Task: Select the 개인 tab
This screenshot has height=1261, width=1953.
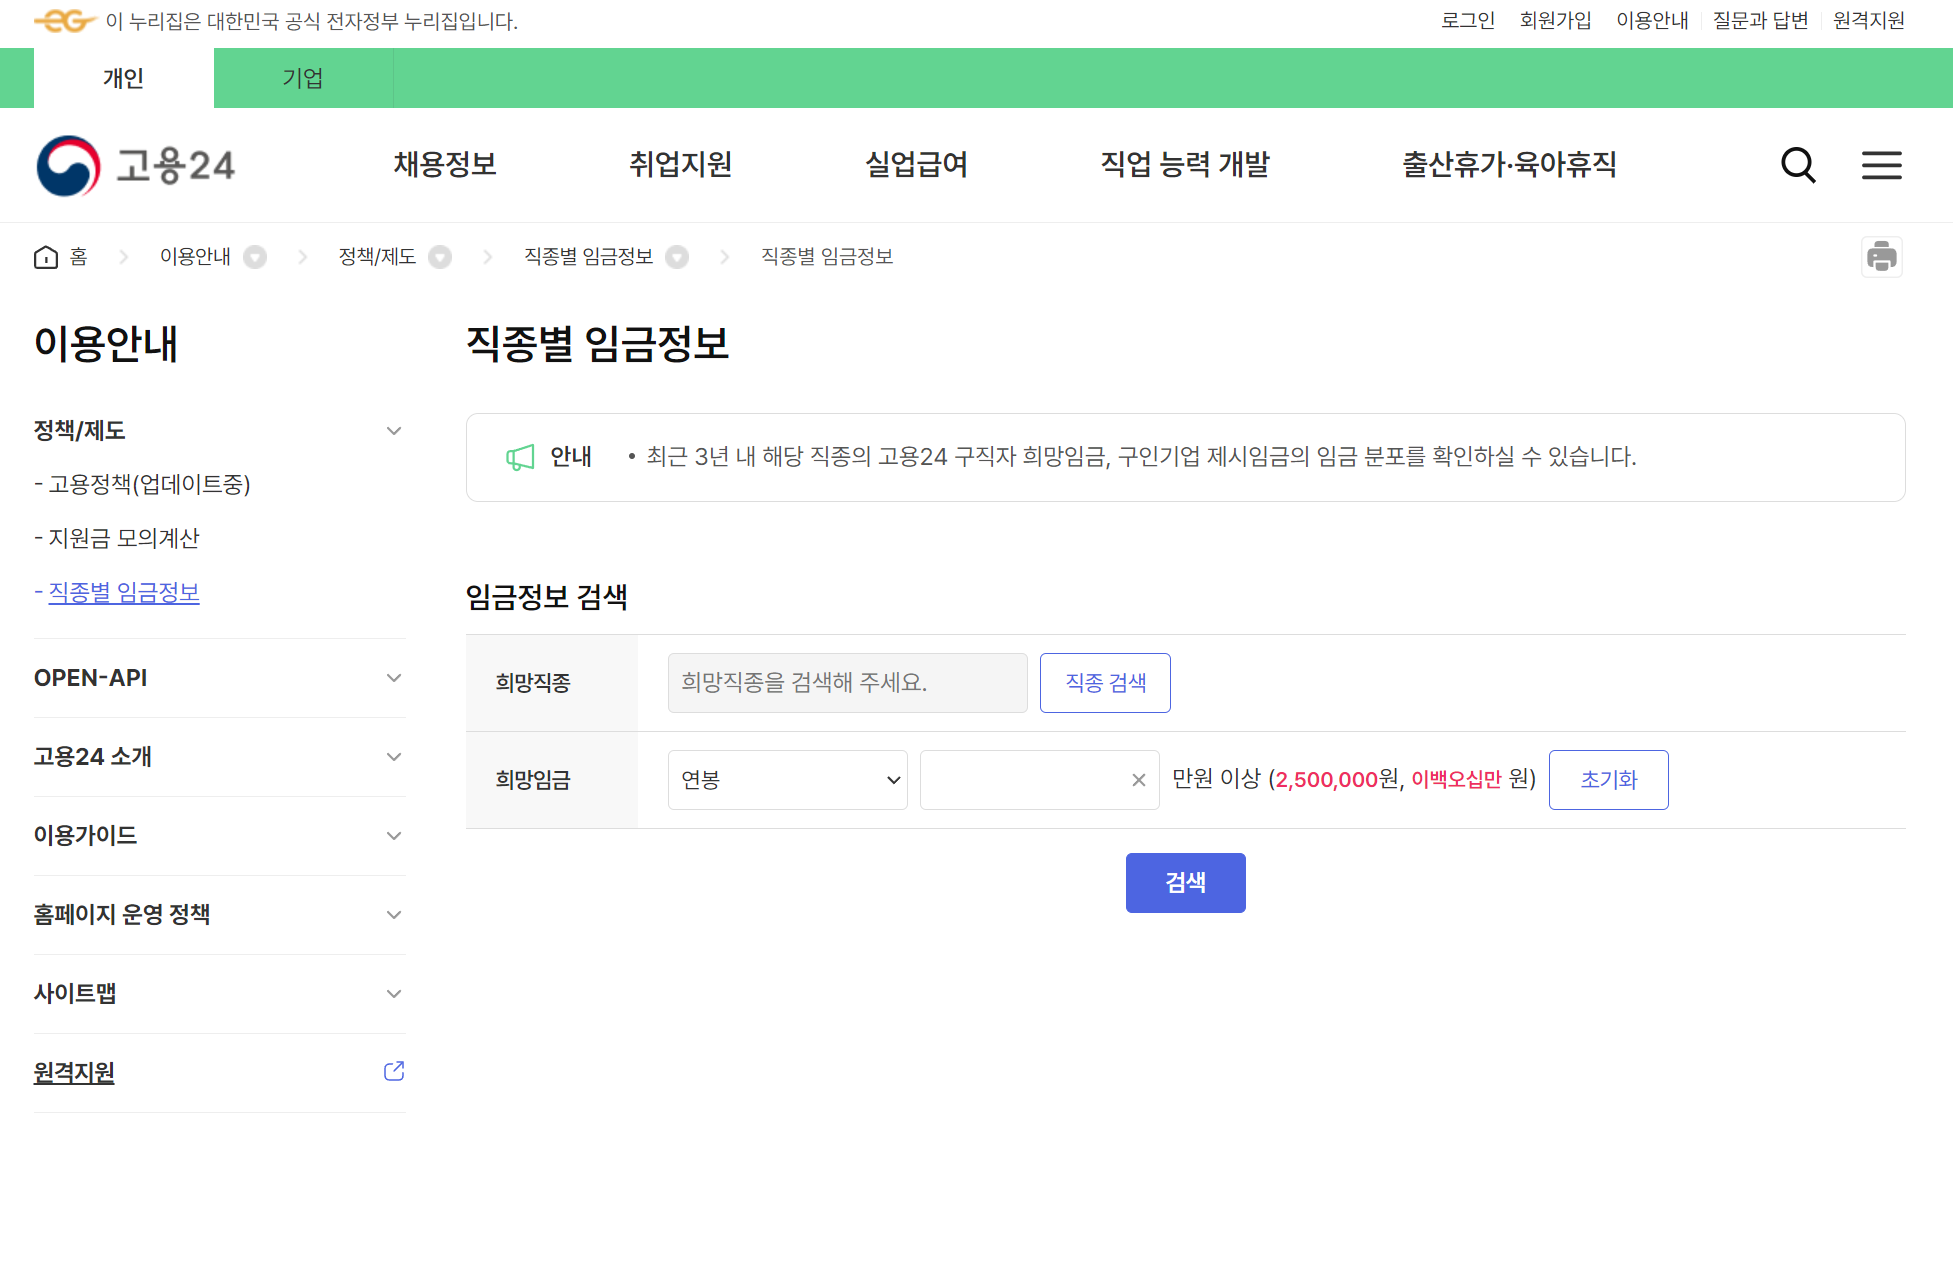Action: [x=123, y=78]
